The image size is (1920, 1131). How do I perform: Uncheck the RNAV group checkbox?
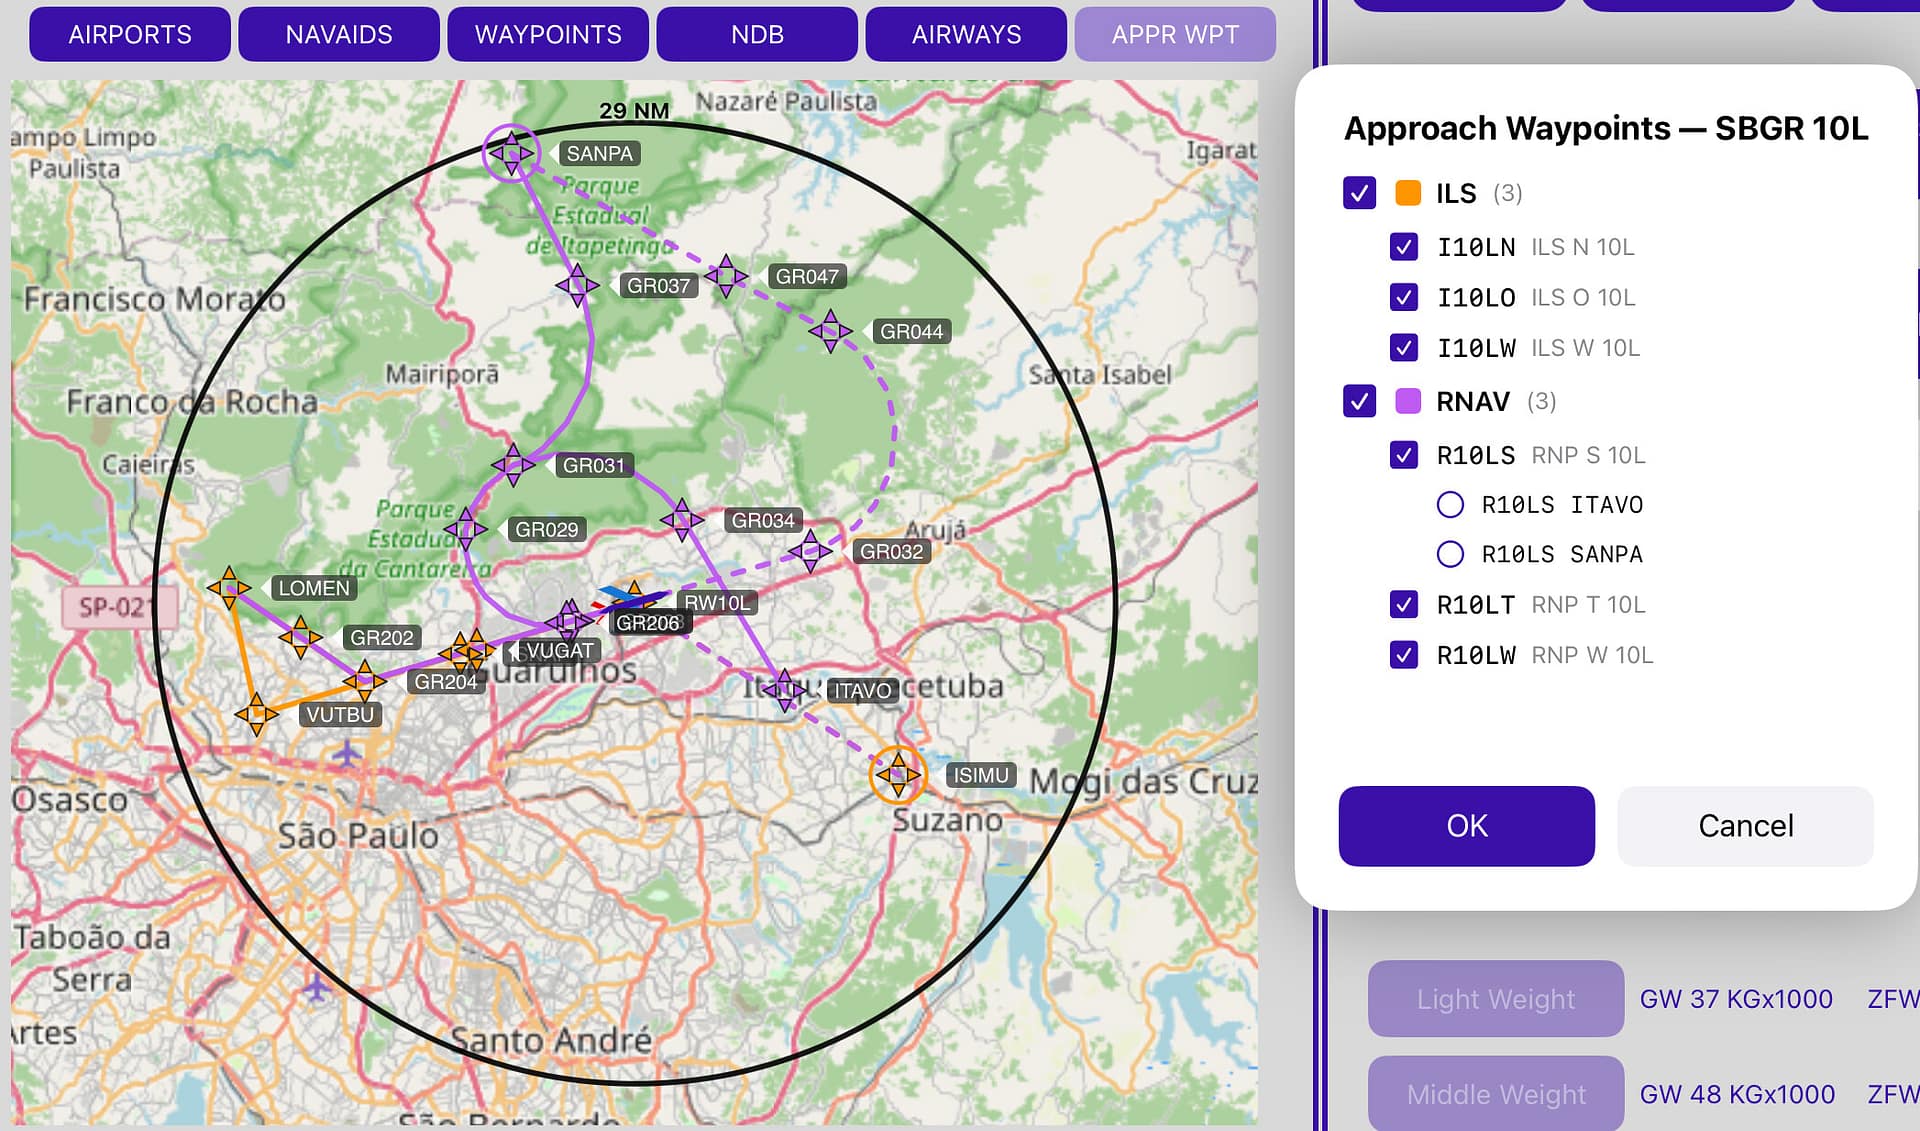1359,401
